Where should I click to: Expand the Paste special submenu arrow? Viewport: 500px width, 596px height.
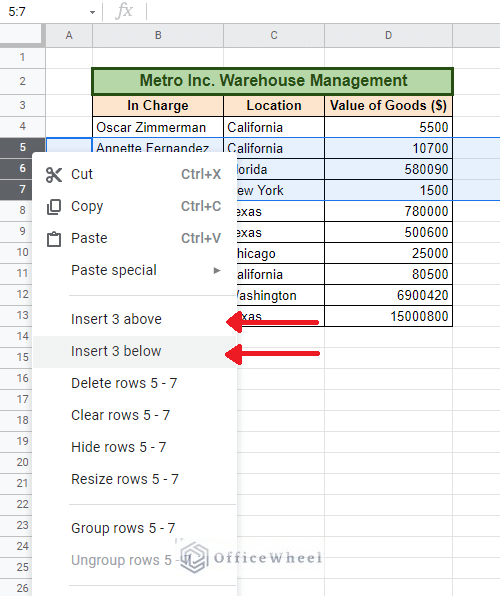click(217, 271)
